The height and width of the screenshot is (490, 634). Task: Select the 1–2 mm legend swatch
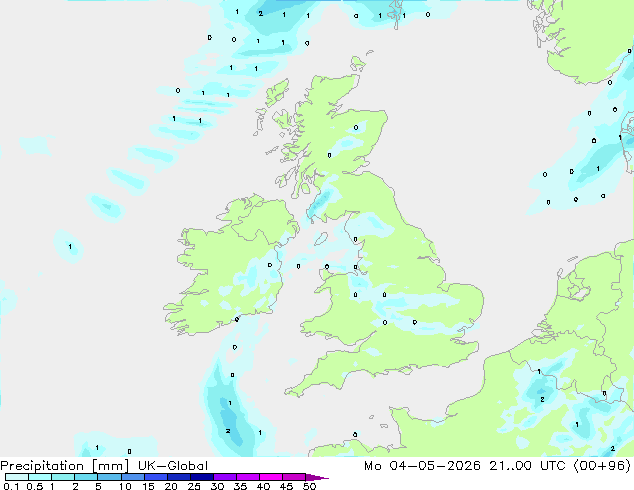(x=63, y=477)
